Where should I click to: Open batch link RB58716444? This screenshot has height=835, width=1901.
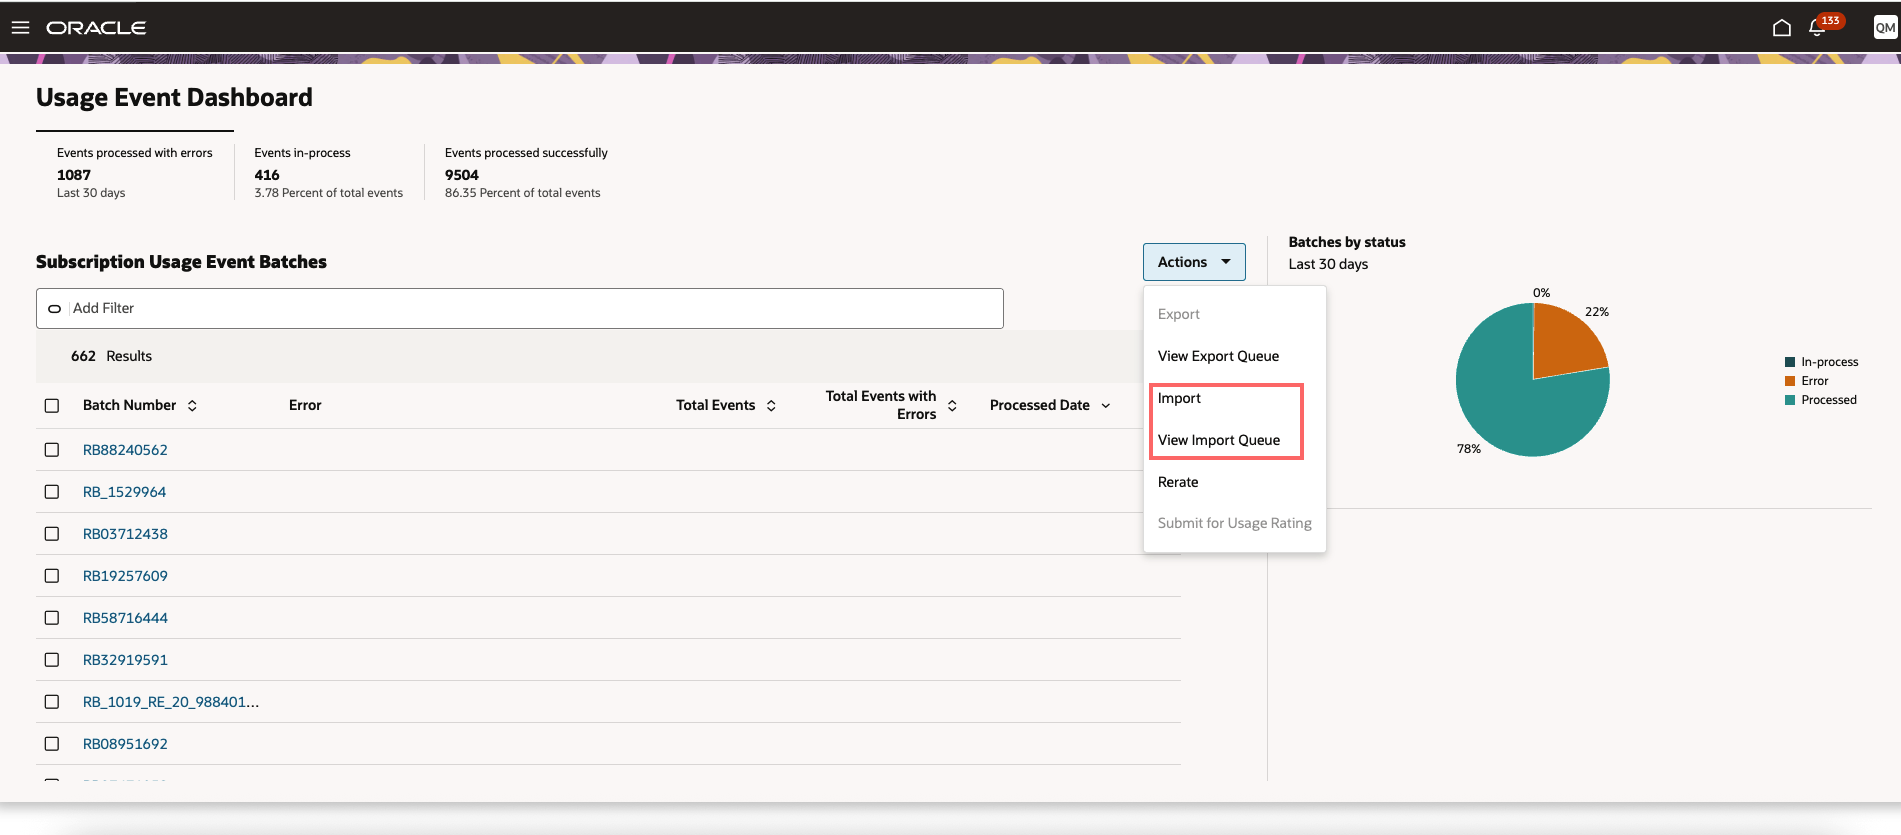(125, 618)
